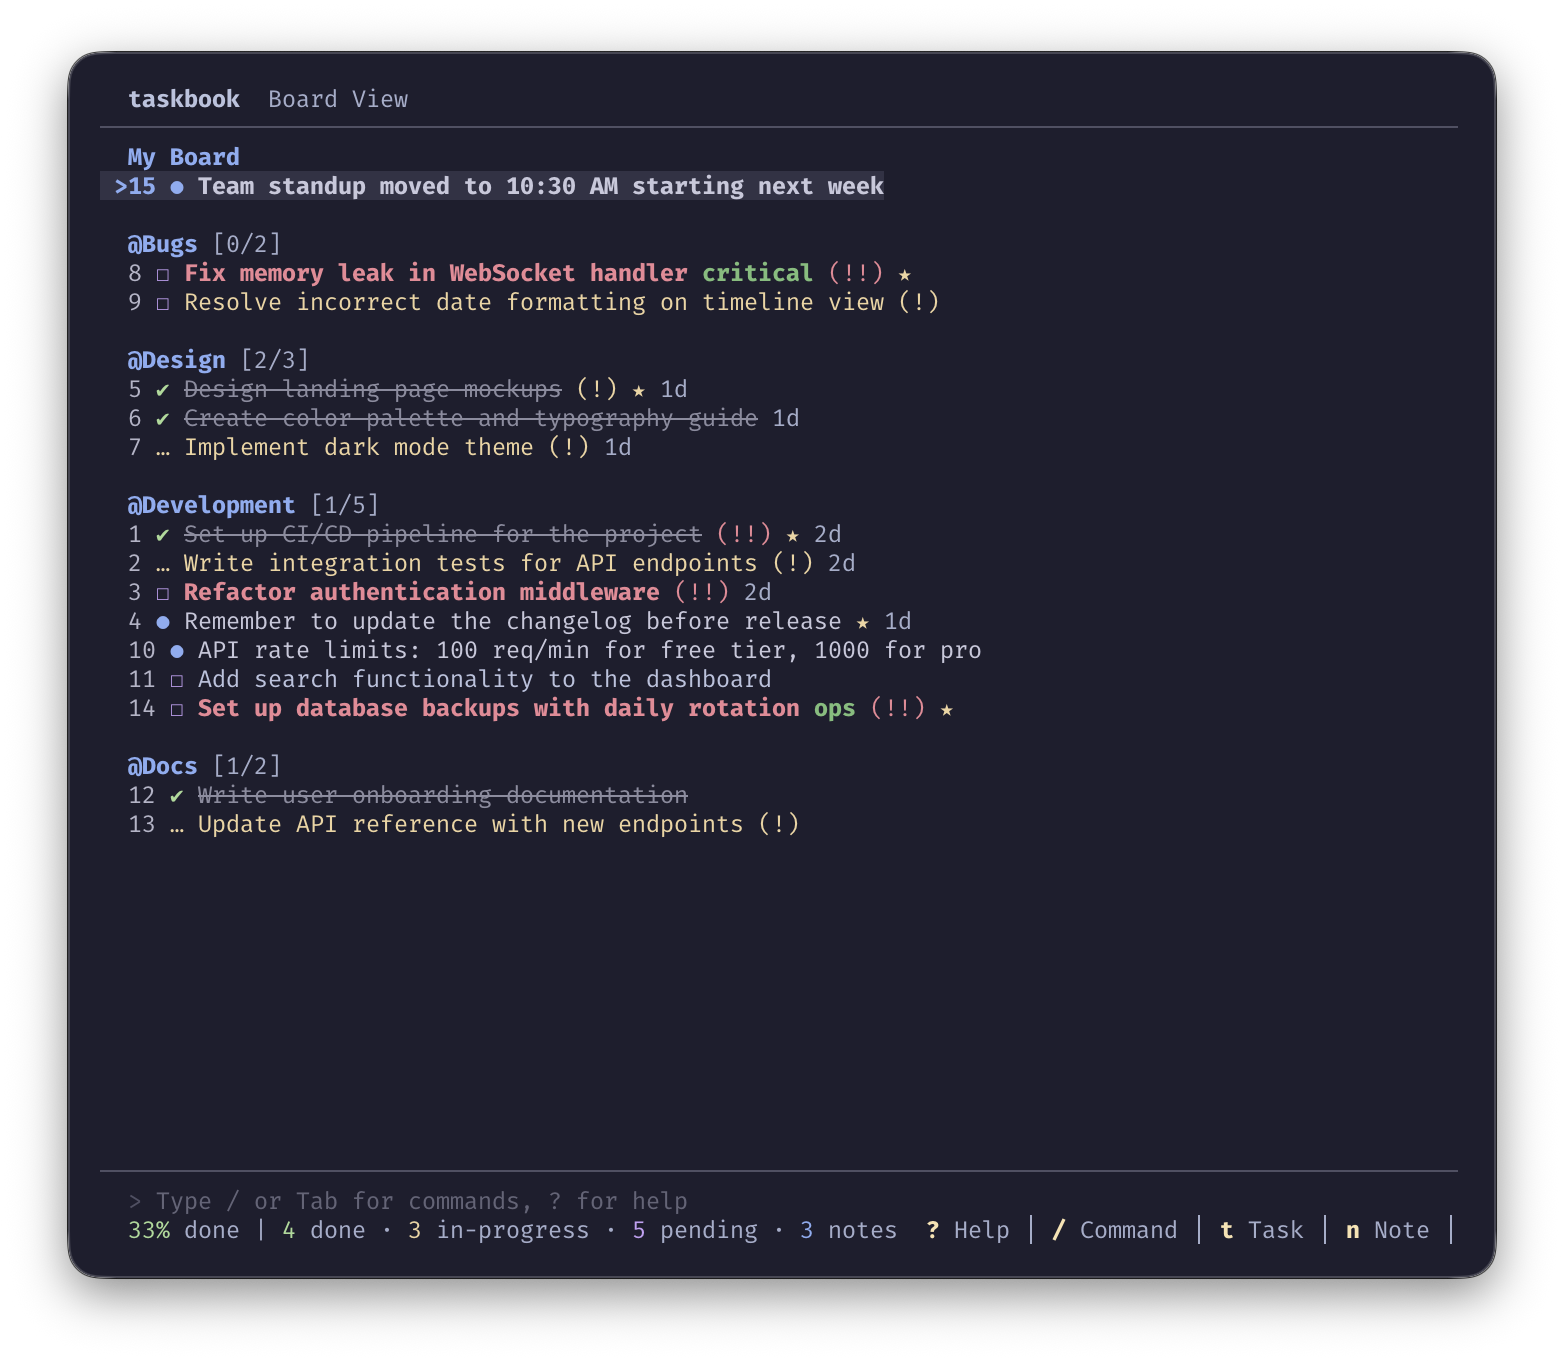Click the 33% done progress indicator
Viewport: 1564px width, 1362px height.
coord(183,1230)
